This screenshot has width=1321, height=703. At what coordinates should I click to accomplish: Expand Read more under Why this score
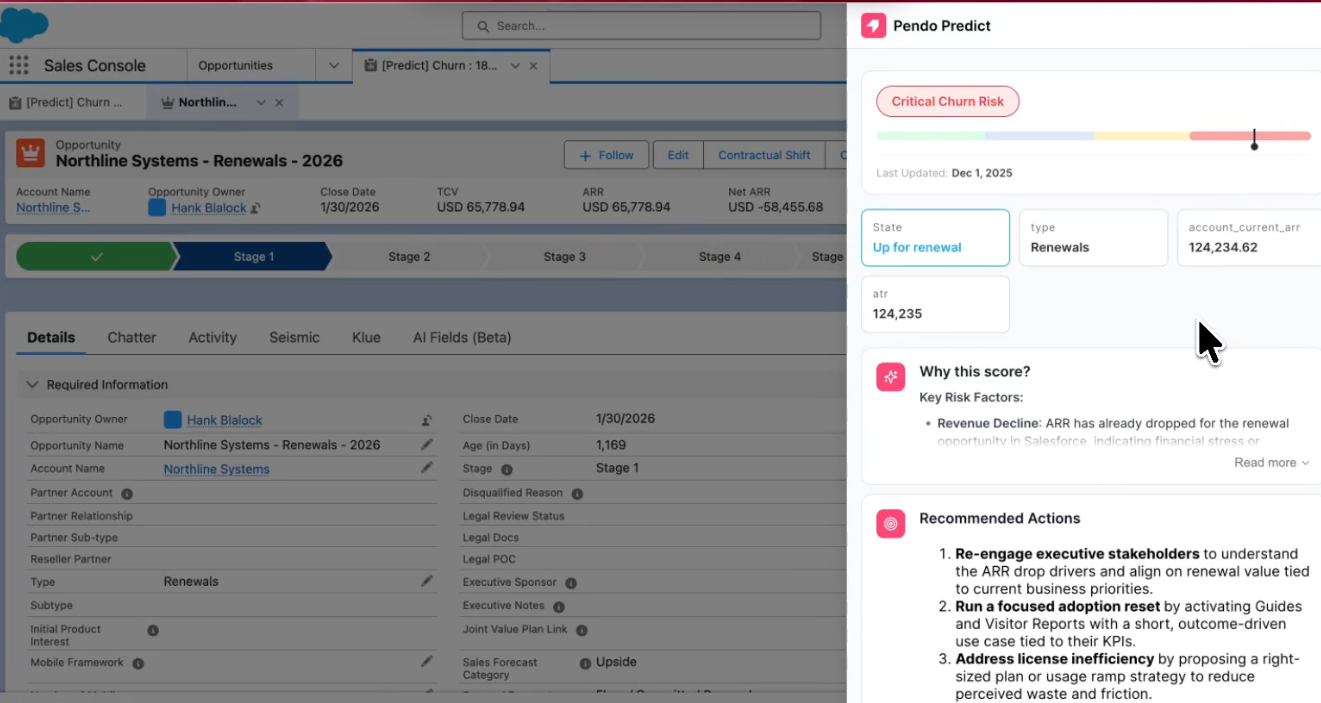[1271, 462]
